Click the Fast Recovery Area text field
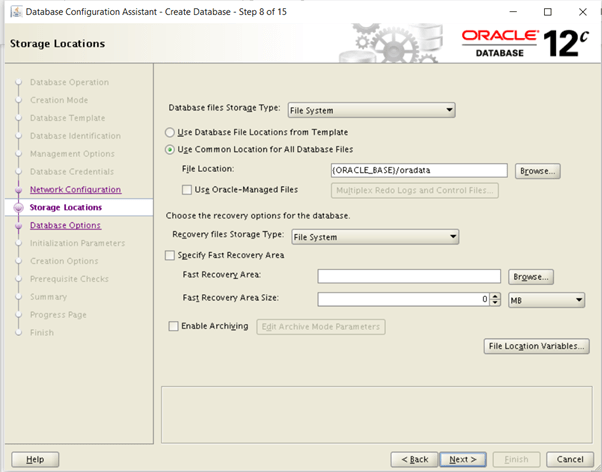Viewport: 602px width, 472px height. coord(408,276)
